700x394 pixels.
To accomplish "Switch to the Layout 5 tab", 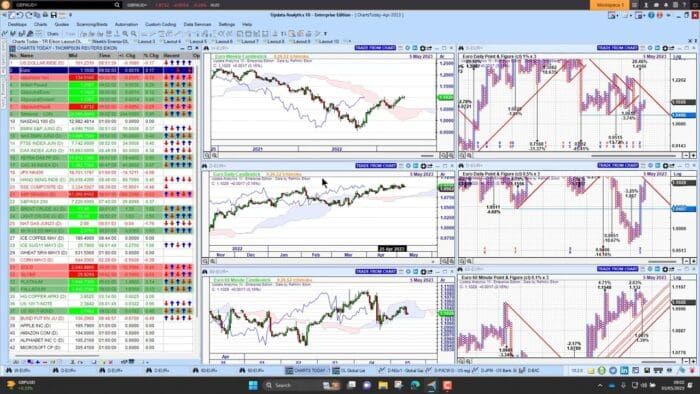I will [x=199, y=41].
